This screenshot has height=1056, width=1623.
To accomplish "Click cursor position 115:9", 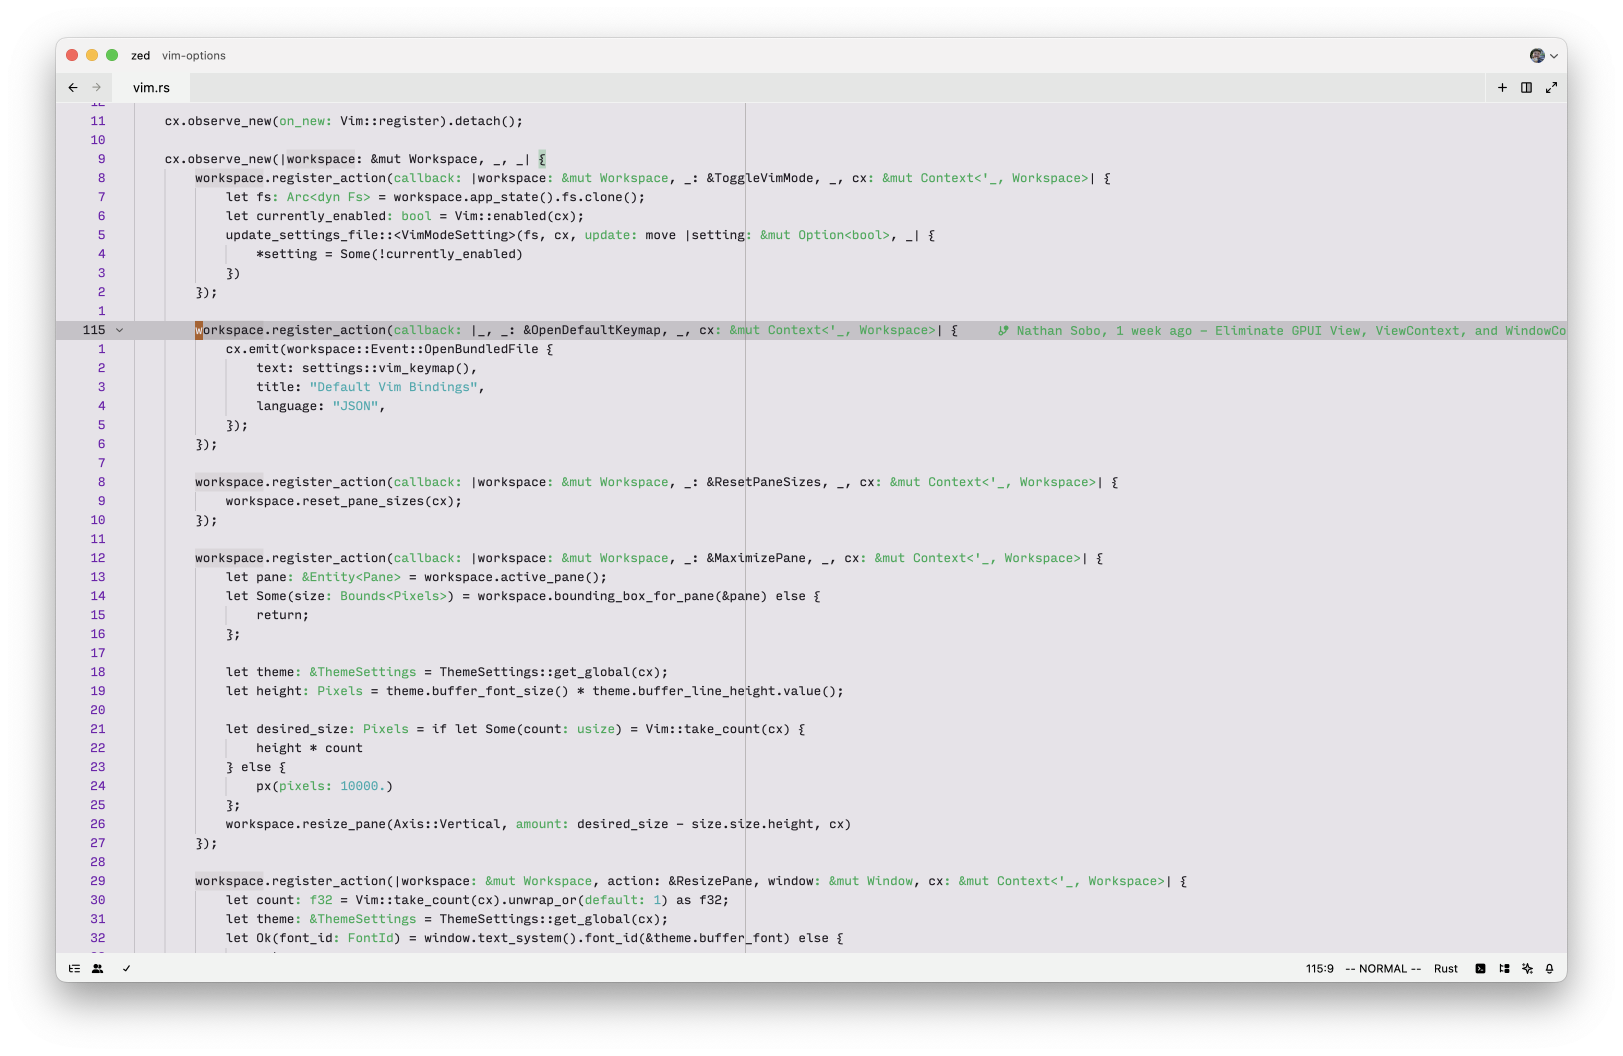I will click(1320, 969).
